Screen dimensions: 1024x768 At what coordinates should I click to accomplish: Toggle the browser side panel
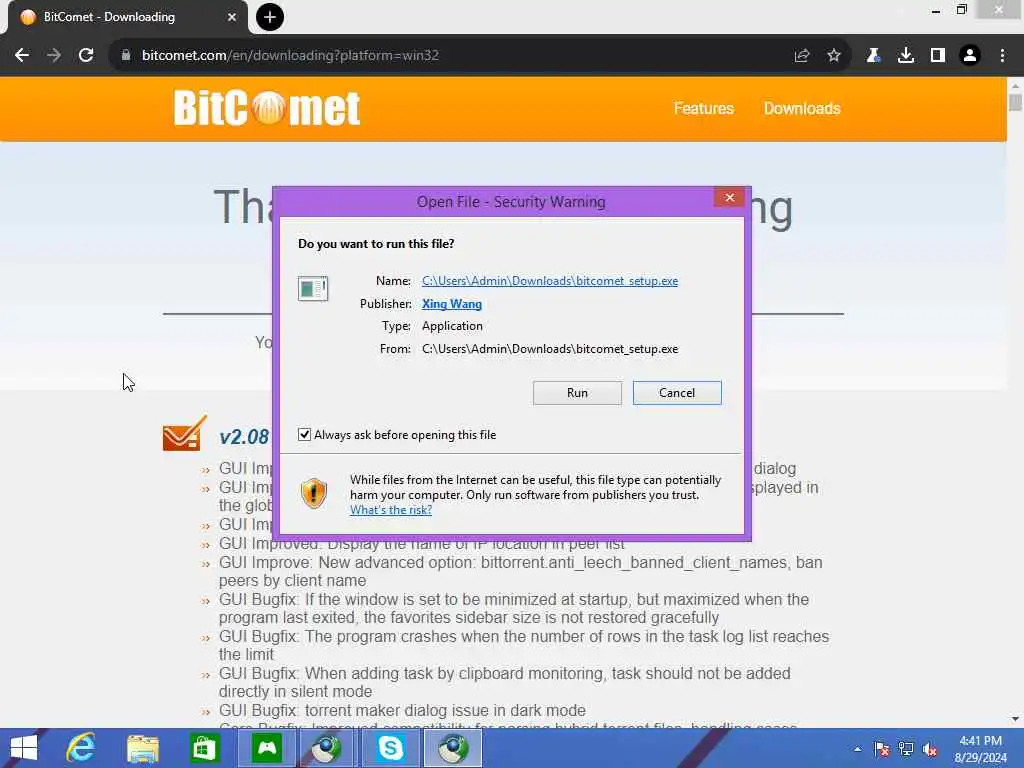(x=938, y=56)
